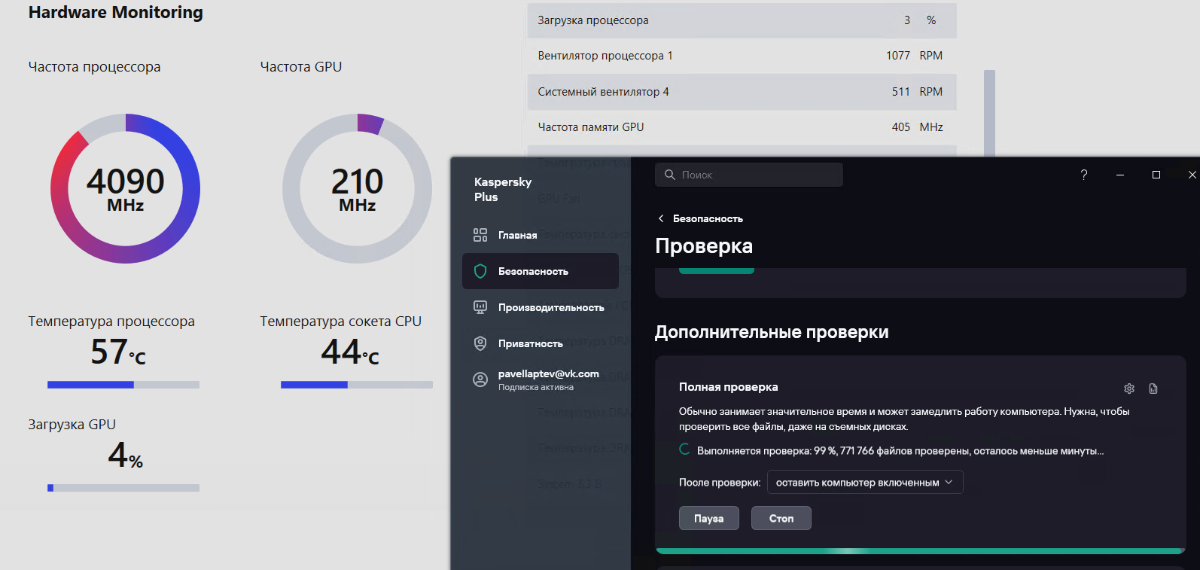This screenshot has height=570, width=1200.
Task: Click the question mark help icon in Kaspersky
Action: point(1084,175)
